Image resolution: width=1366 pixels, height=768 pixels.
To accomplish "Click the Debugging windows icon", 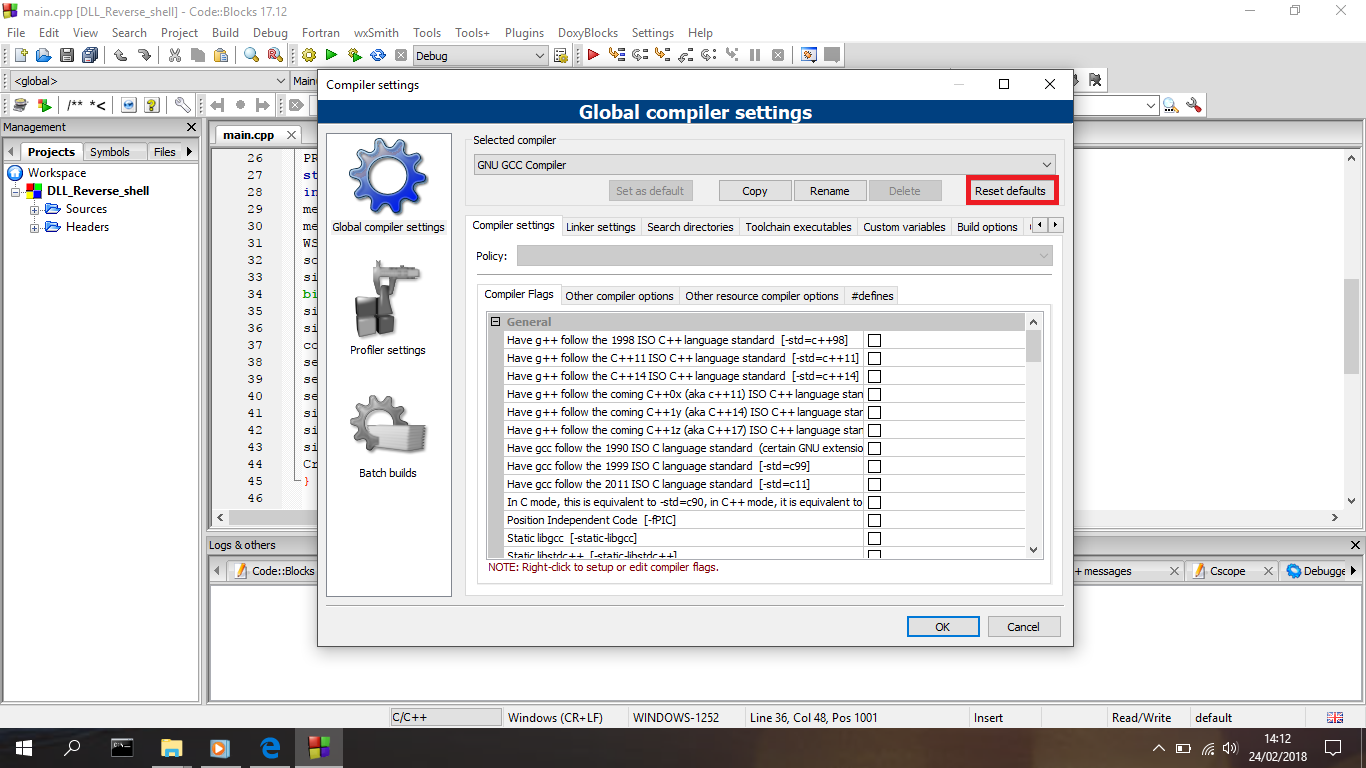I will [x=809, y=55].
